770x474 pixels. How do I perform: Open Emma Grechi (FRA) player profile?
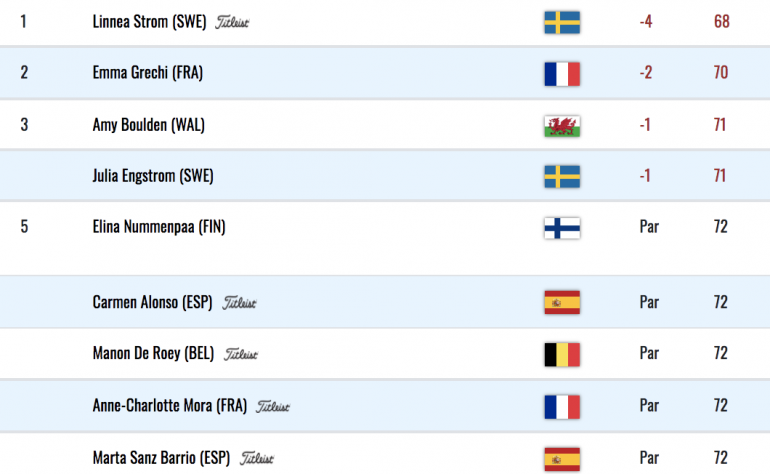click(147, 73)
